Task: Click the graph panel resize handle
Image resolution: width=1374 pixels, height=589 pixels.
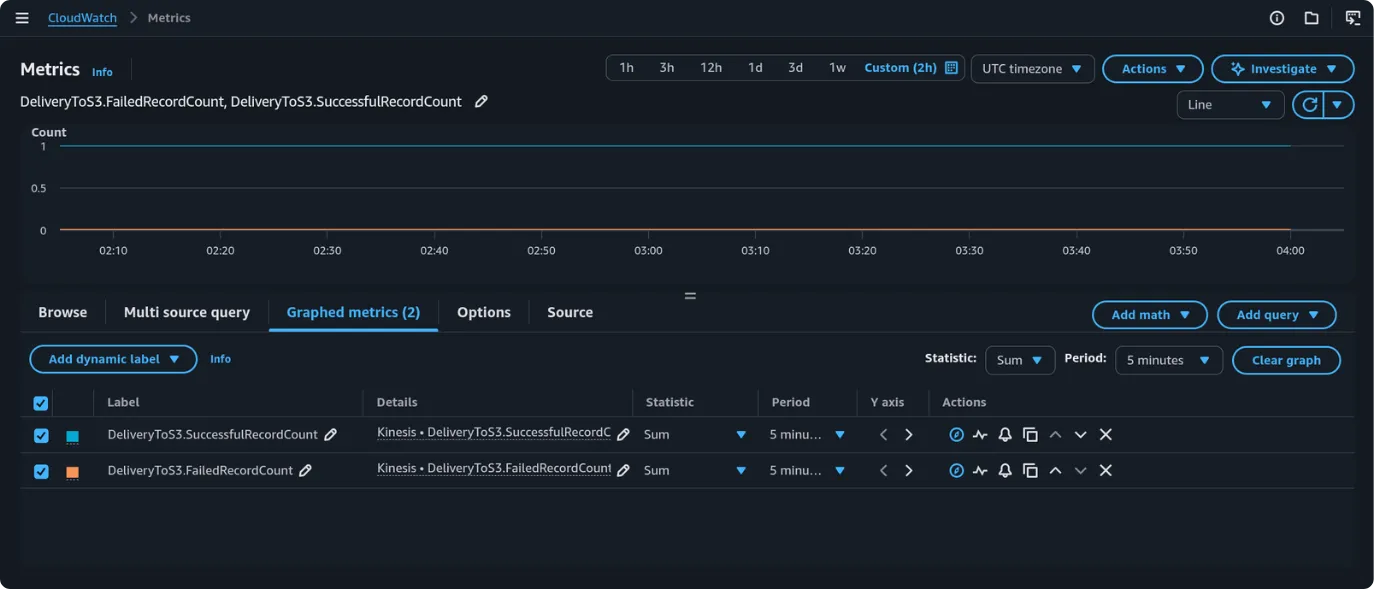Action: pyautogui.click(x=690, y=296)
